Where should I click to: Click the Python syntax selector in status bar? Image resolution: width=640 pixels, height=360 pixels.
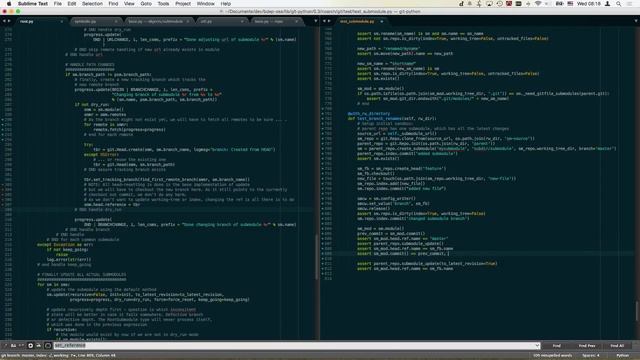coord(622,356)
